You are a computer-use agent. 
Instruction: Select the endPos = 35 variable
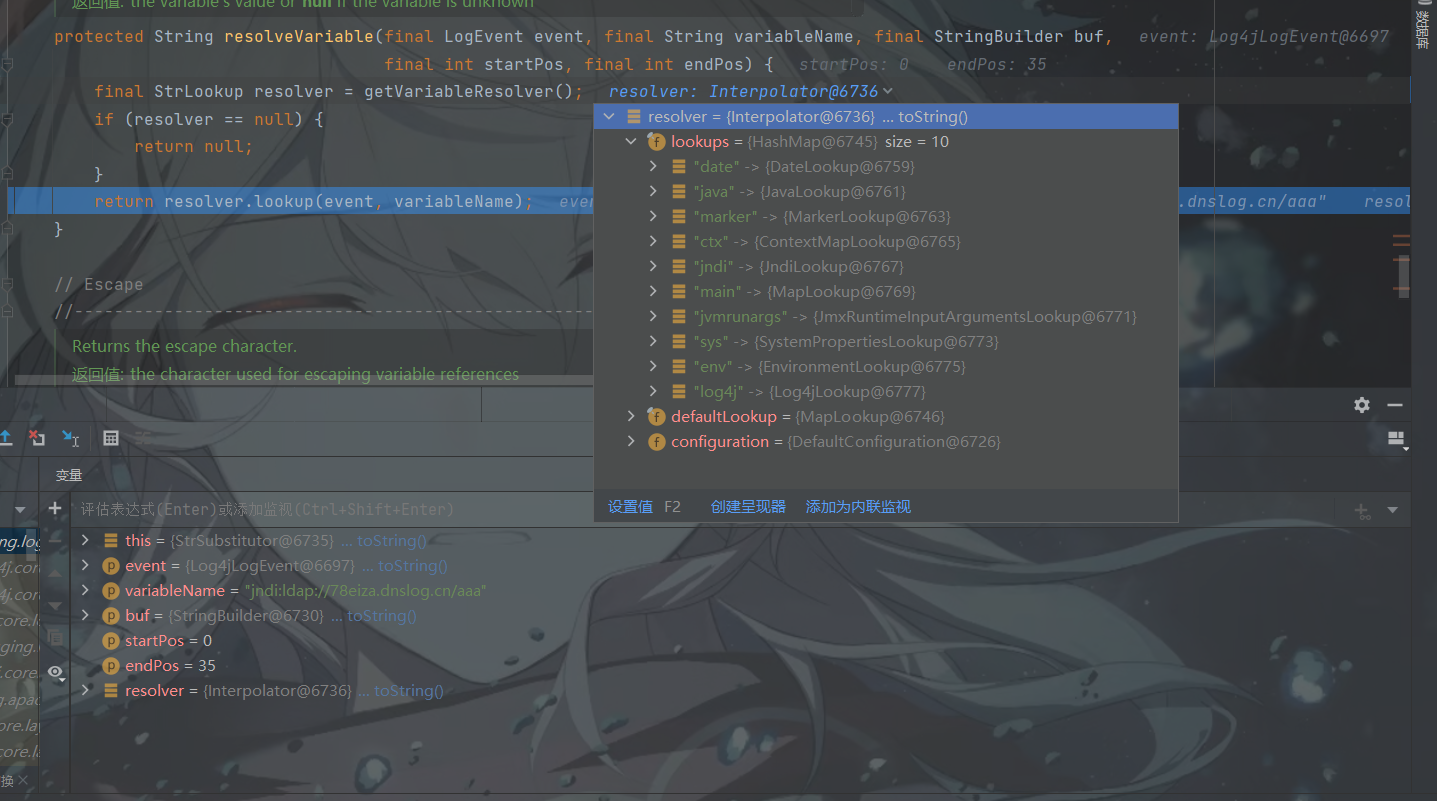(159, 665)
